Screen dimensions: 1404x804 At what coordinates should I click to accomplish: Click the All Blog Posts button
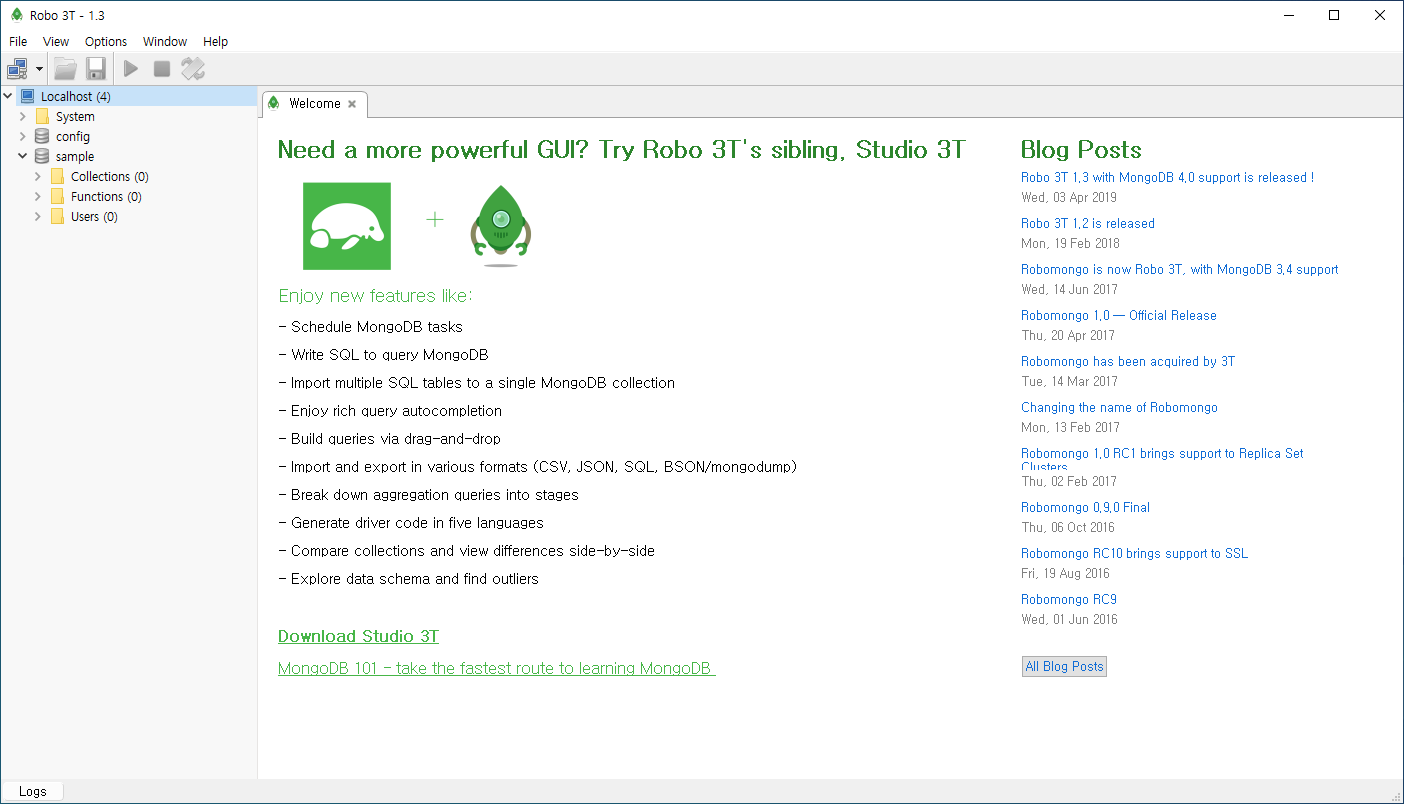1064,666
